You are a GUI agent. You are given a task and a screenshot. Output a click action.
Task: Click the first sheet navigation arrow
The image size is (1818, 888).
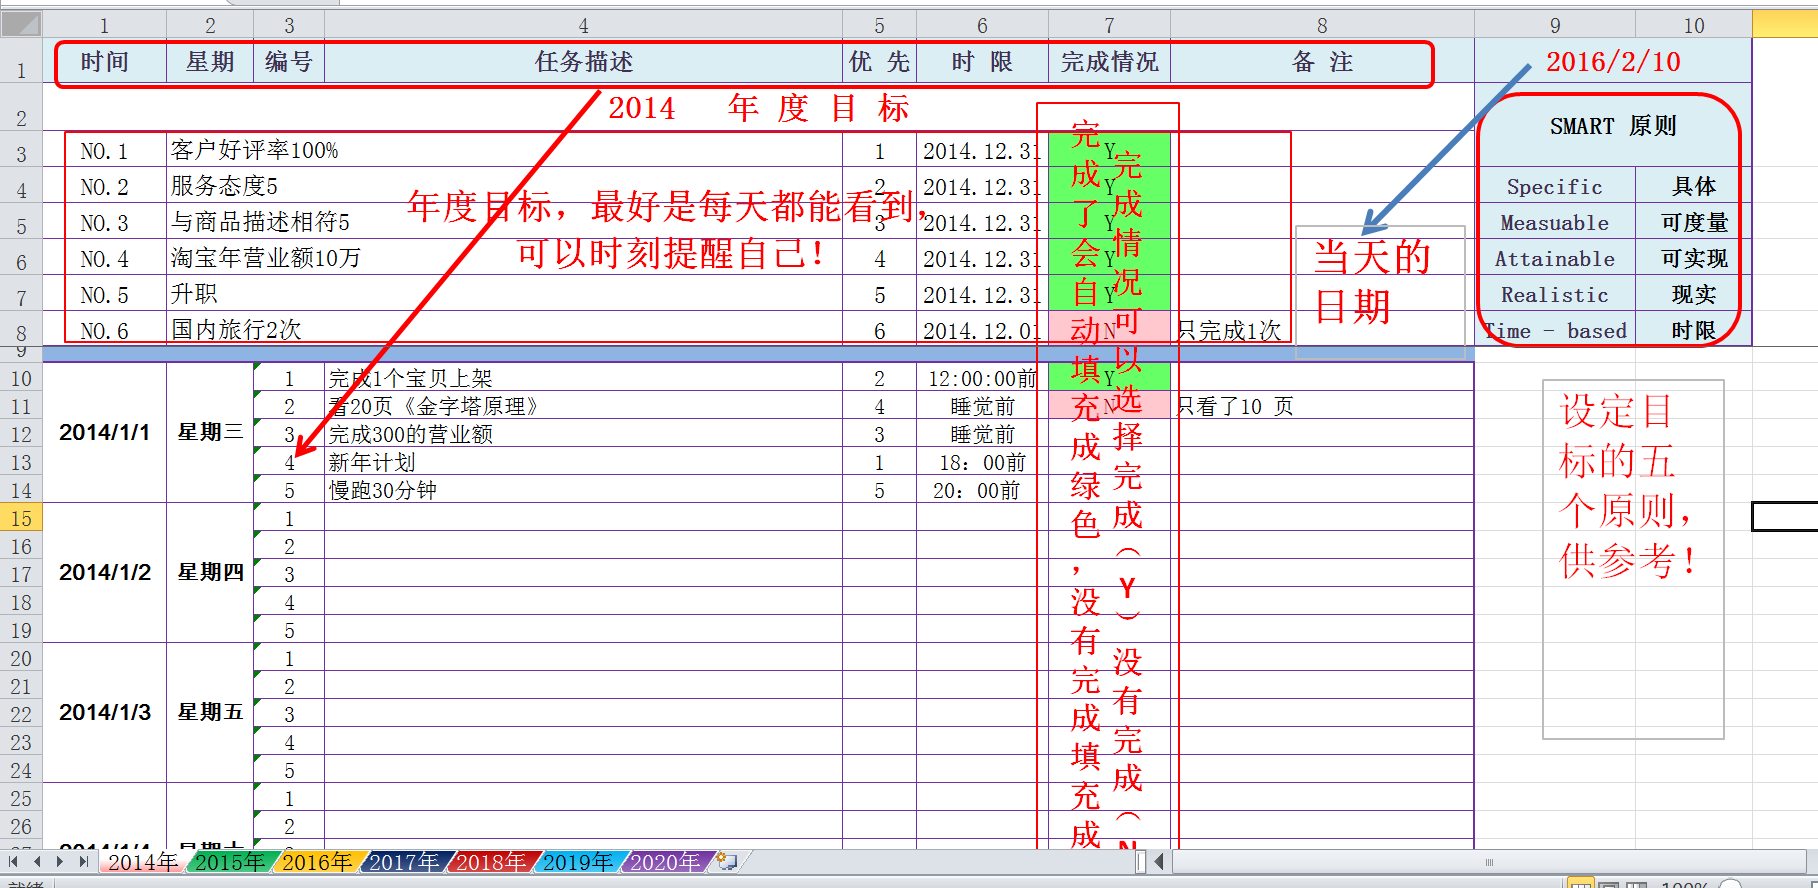point(14,861)
